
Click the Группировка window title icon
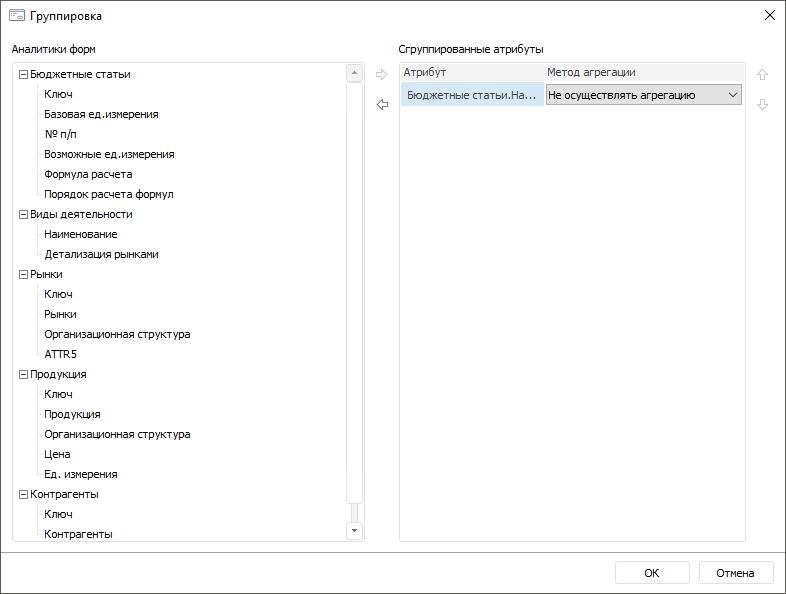pos(17,16)
